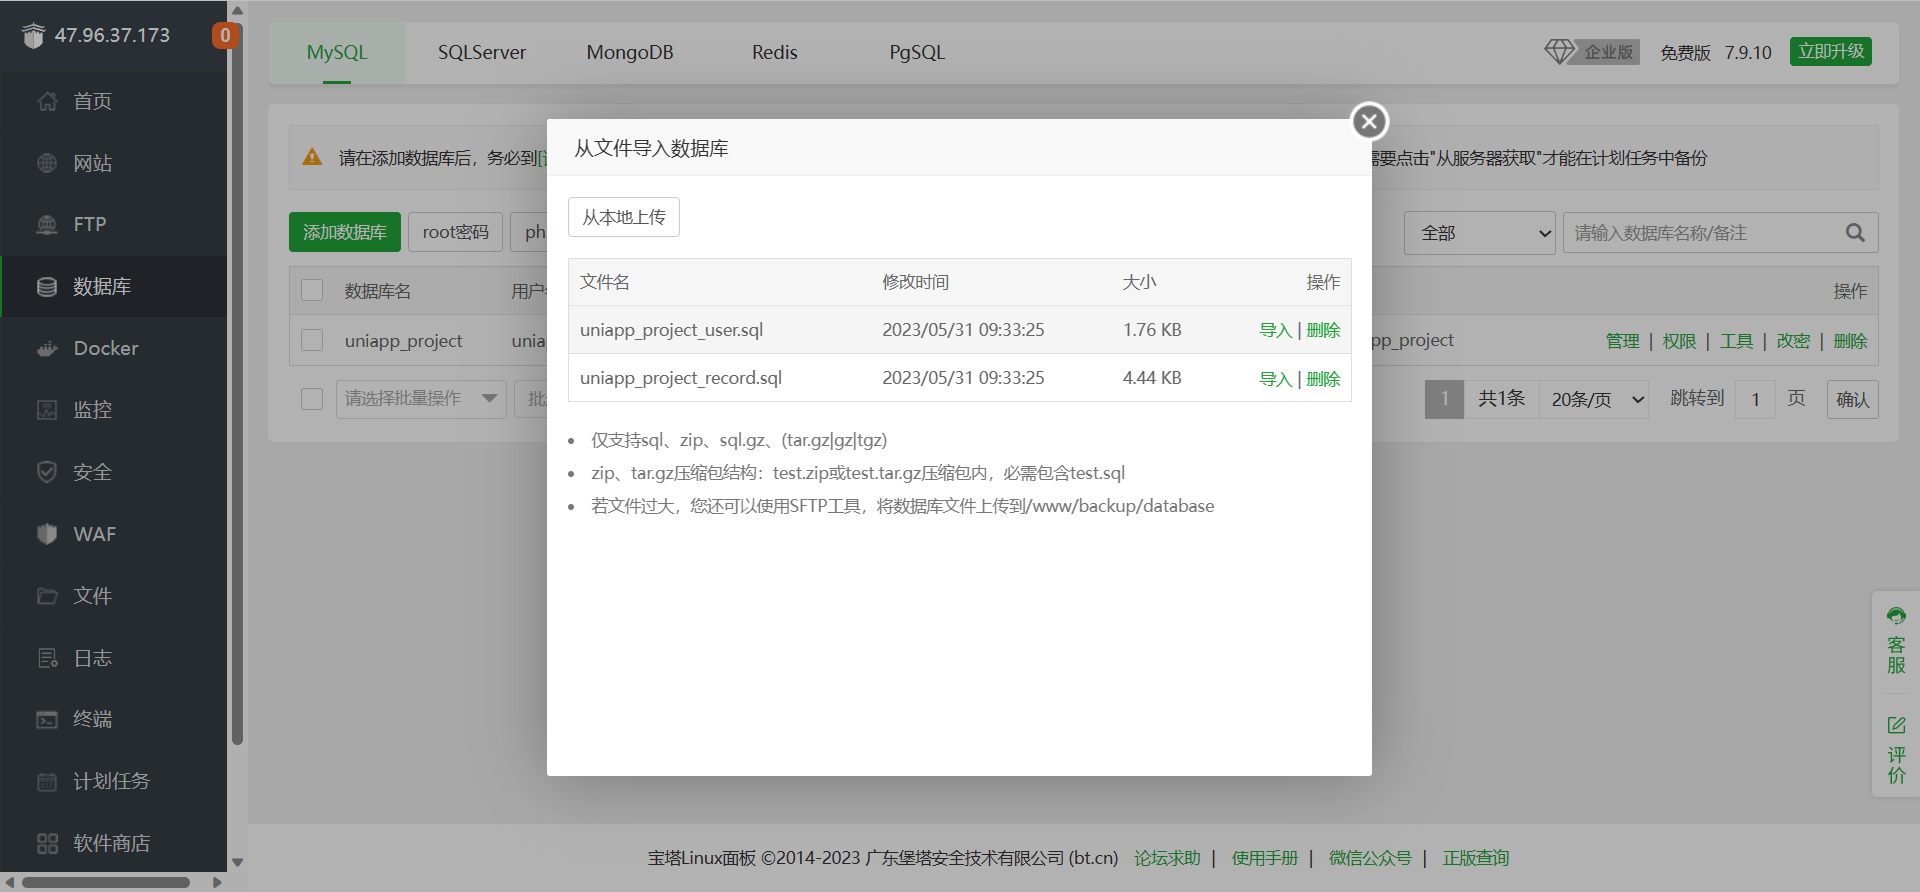
Task: Expand the 请选择批量操作 dropdown
Action: (420, 399)
